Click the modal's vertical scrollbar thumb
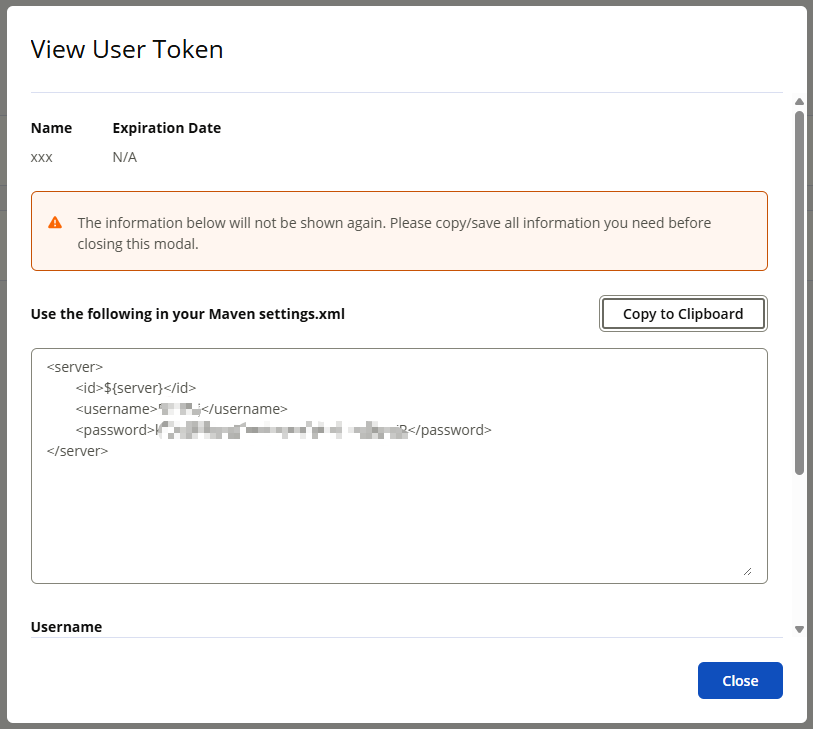813x729 pixels. (798, 290)
